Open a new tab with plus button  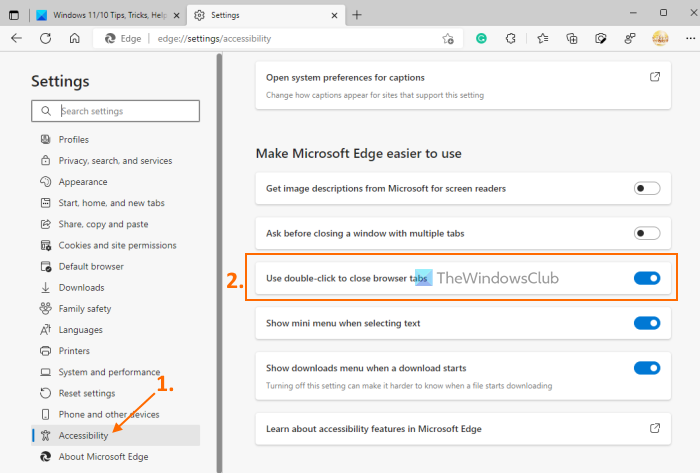(x=356, y=15)
